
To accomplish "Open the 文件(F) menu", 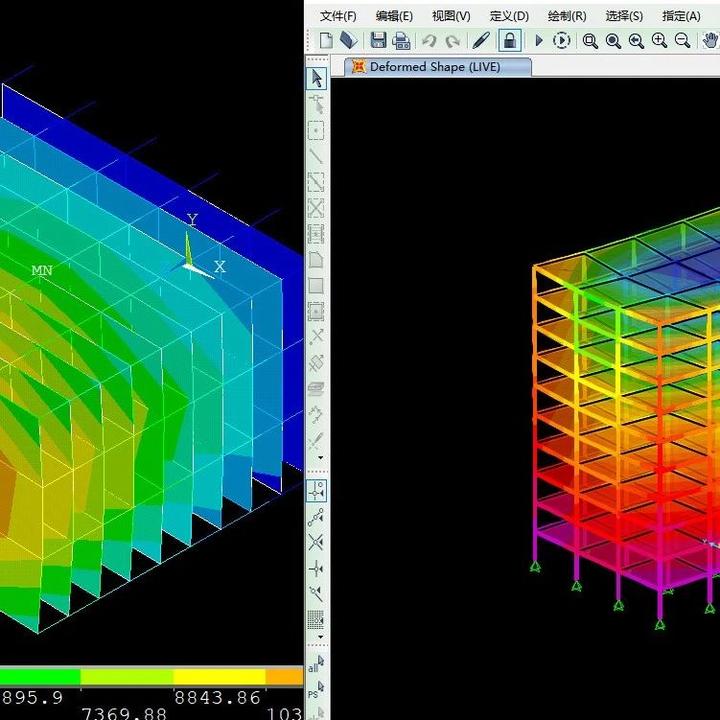I will pyautogui.click(x=338, y=16).
